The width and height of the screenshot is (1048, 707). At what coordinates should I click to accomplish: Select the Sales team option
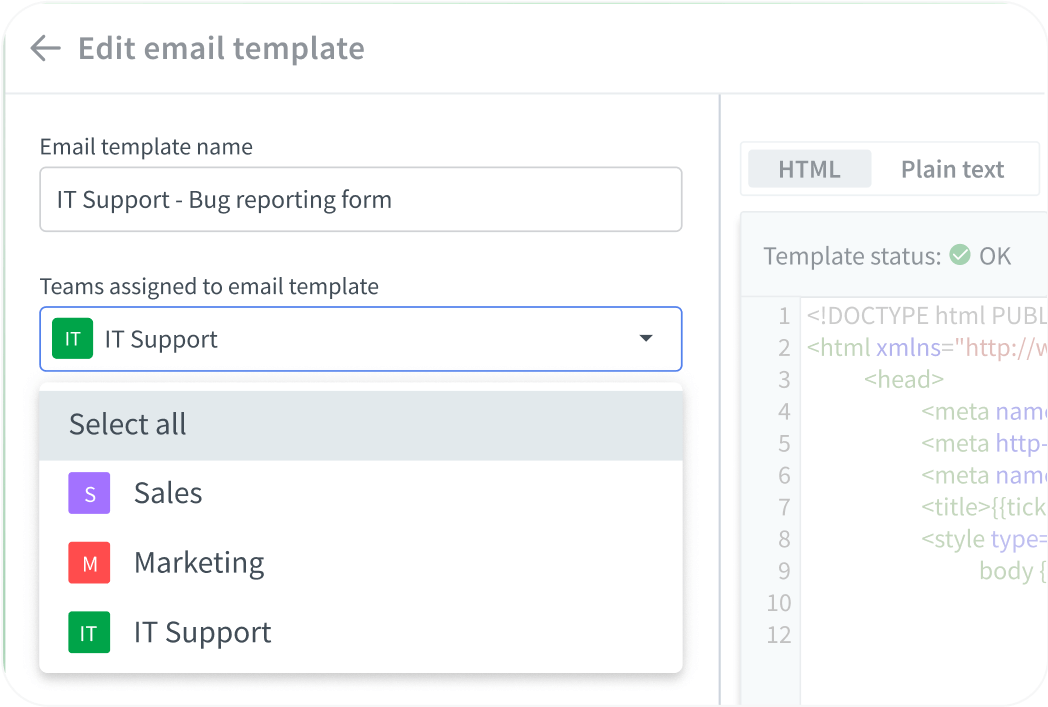[x=167, y=492]
